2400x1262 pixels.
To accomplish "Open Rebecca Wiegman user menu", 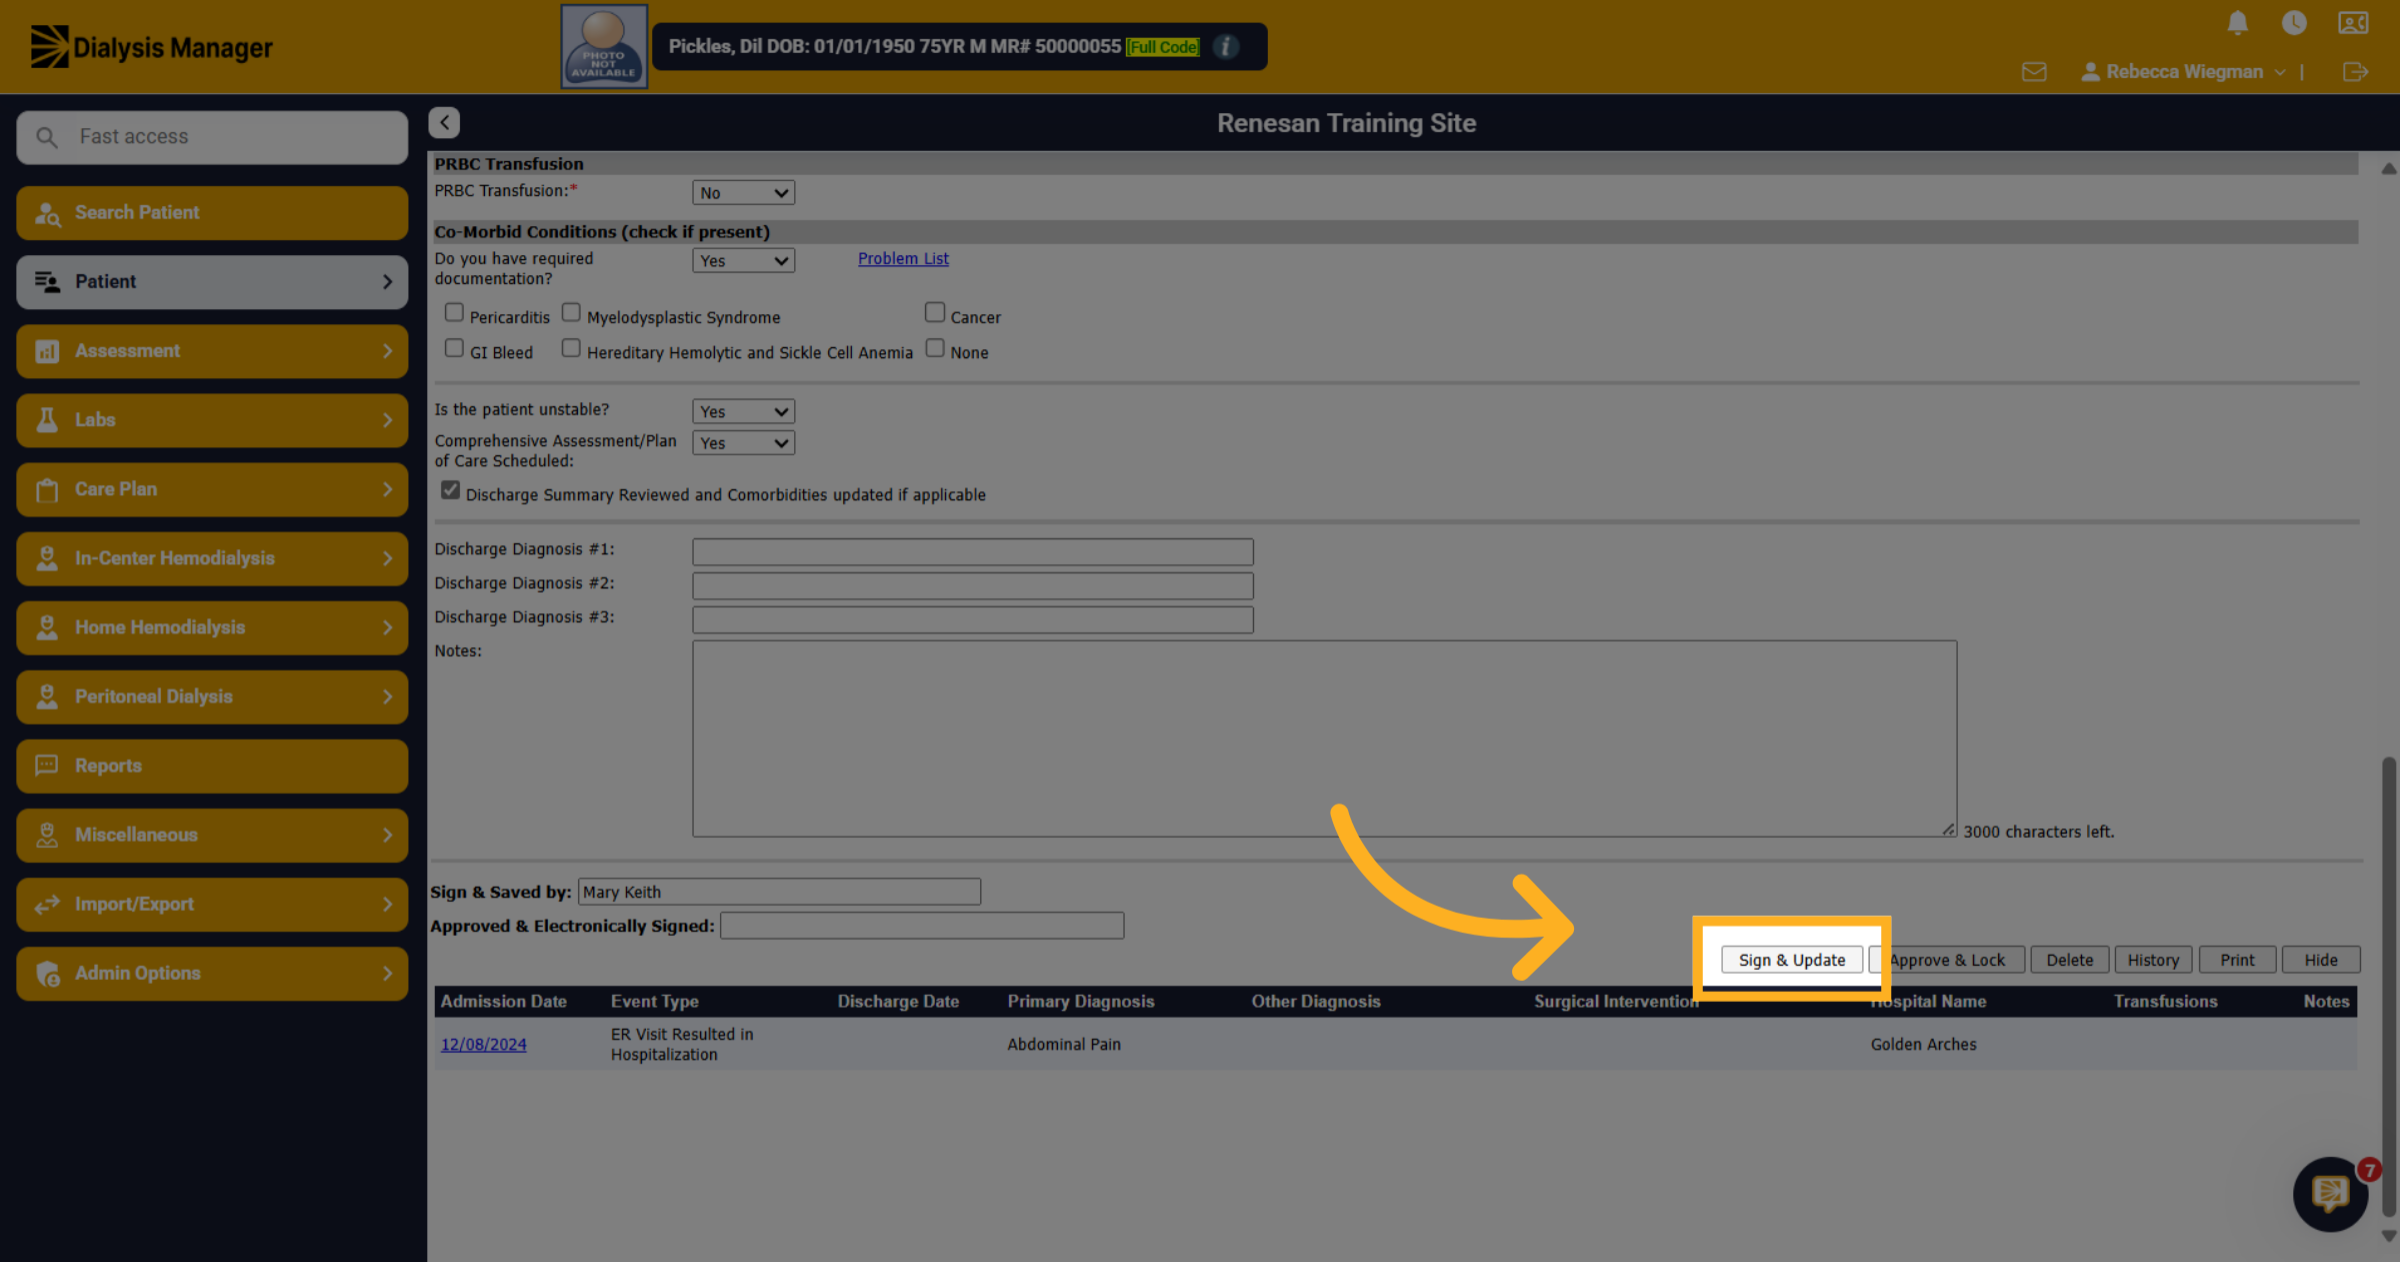I will tap(2183, 72).
